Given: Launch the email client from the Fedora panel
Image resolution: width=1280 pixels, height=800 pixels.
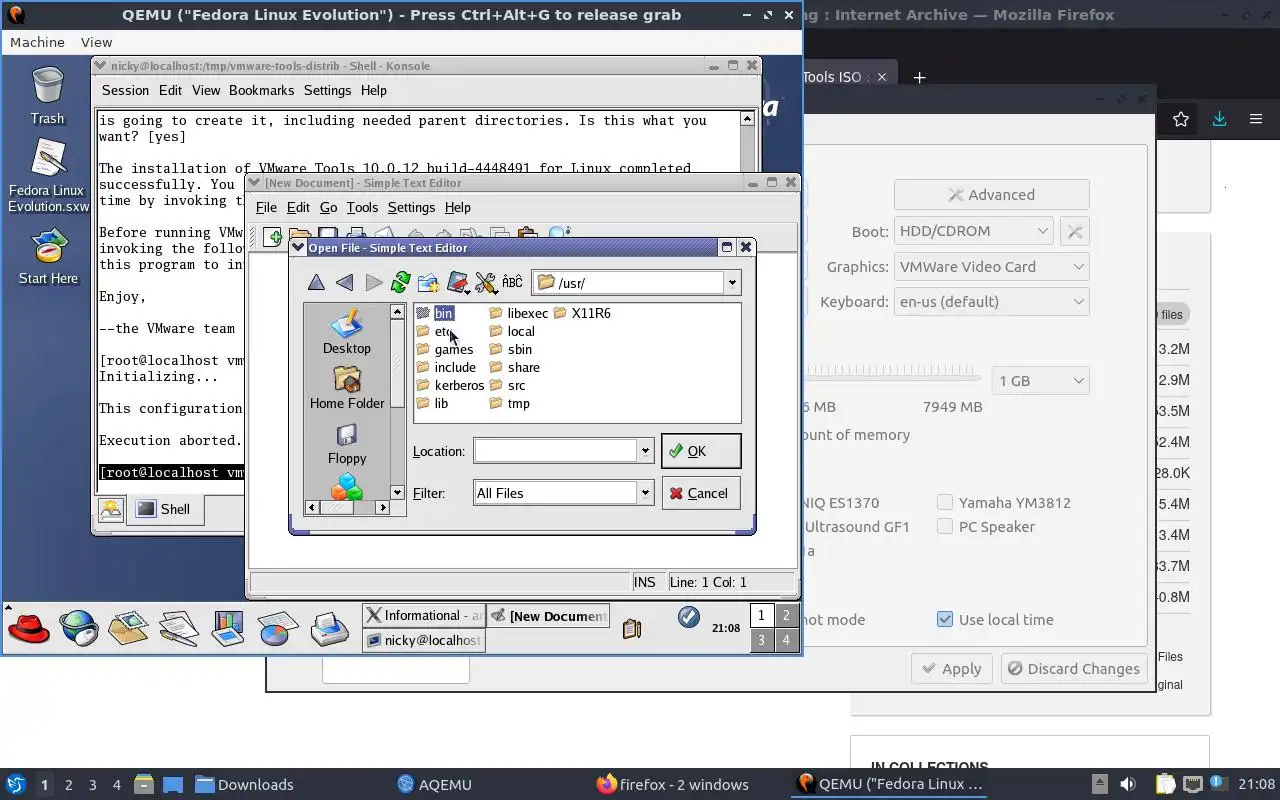Looking at the screenshot, I should click(x=129, y=628).
